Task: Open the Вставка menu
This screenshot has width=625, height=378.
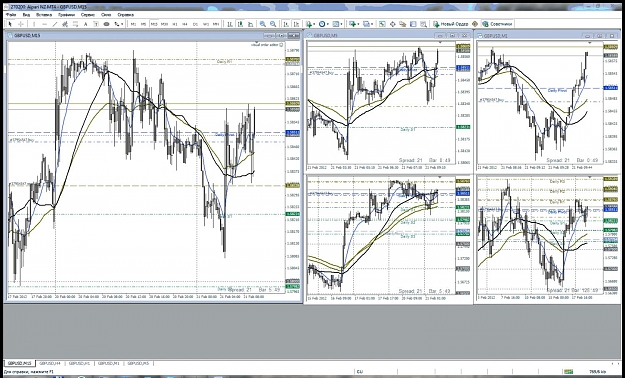Action: click(x=44, y=14)
